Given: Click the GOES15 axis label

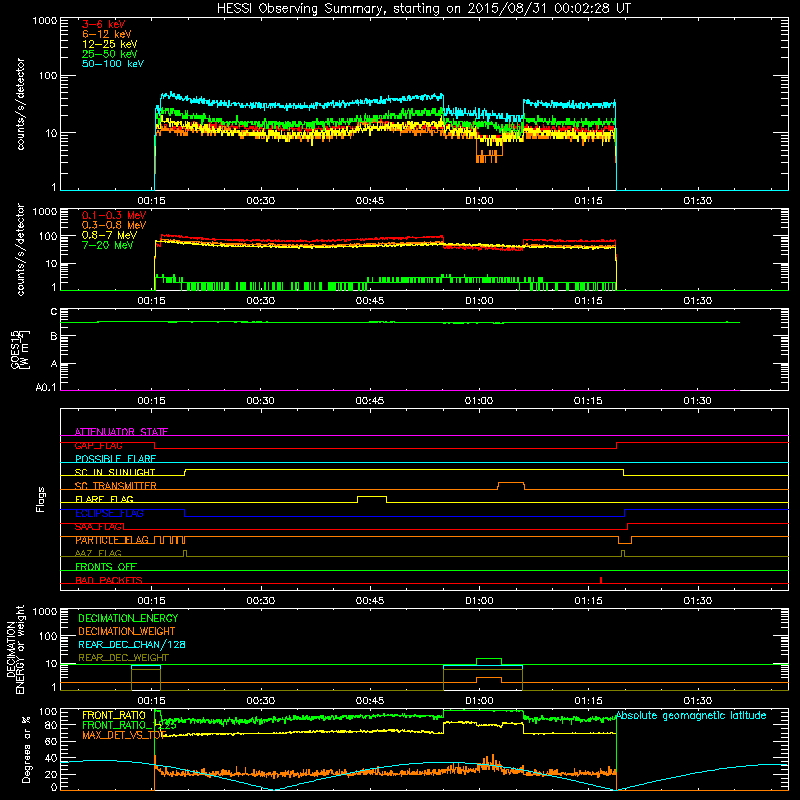Looking at the screenshot, I should 20,349.
